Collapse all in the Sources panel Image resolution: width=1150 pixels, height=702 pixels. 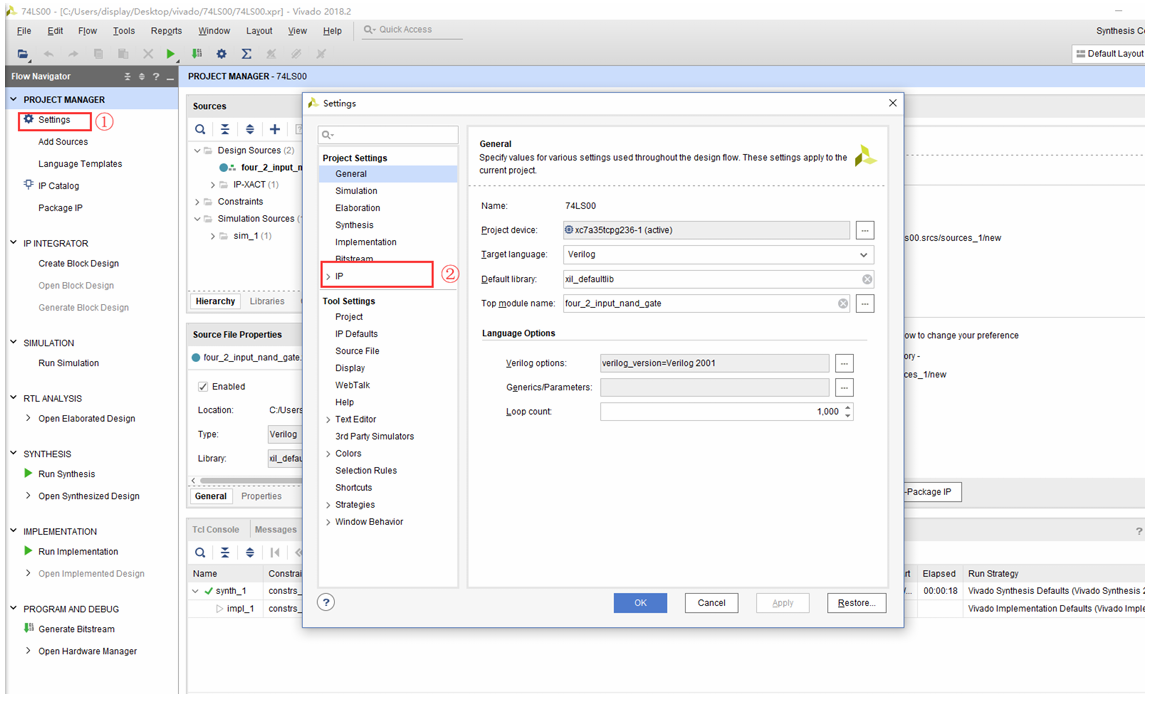coord(225,129)
